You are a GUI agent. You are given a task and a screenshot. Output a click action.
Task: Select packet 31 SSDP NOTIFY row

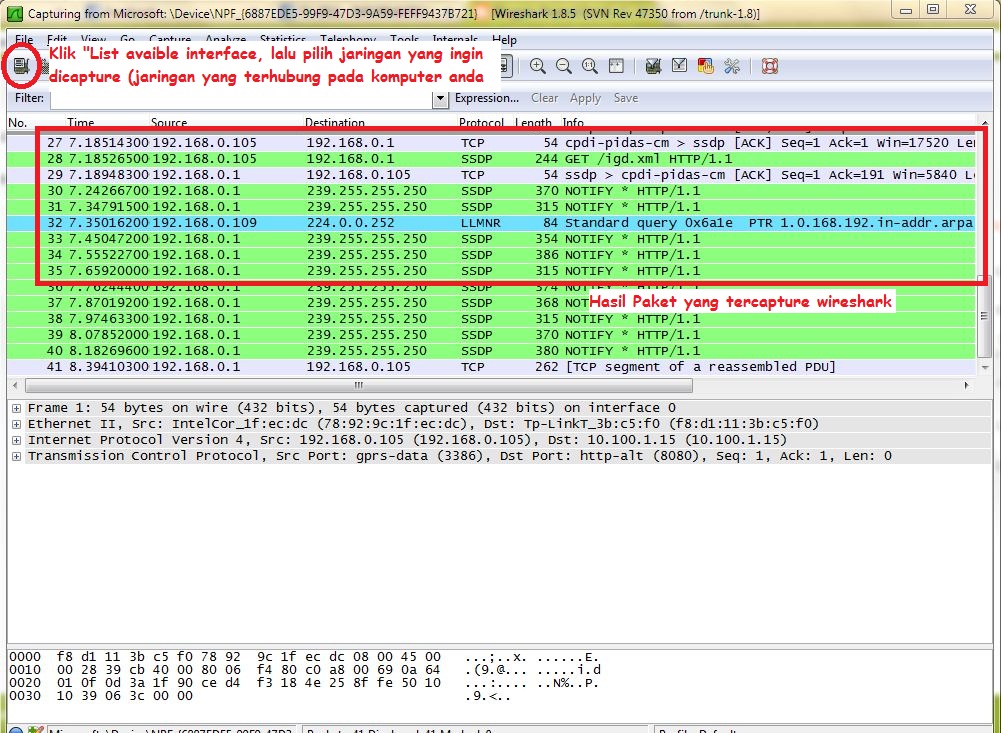[x=491, y=207]
